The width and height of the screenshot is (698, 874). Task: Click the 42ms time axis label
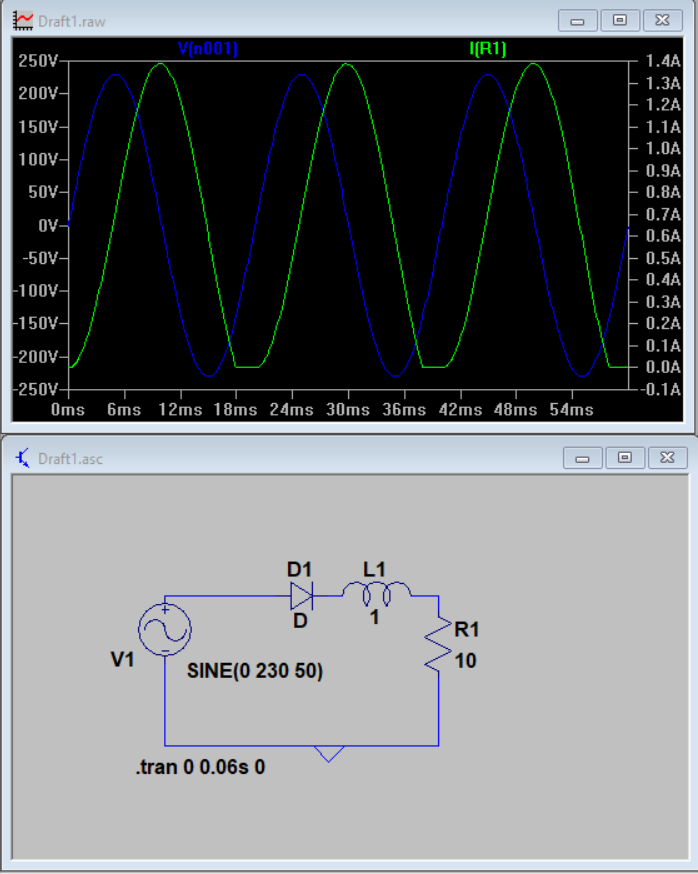(x=460, y=410)
